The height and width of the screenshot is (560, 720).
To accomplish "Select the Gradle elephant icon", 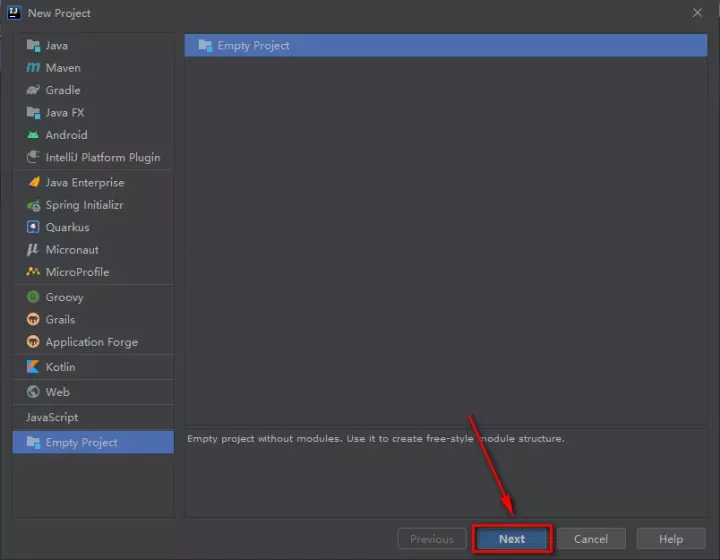I will click(33, 90).
